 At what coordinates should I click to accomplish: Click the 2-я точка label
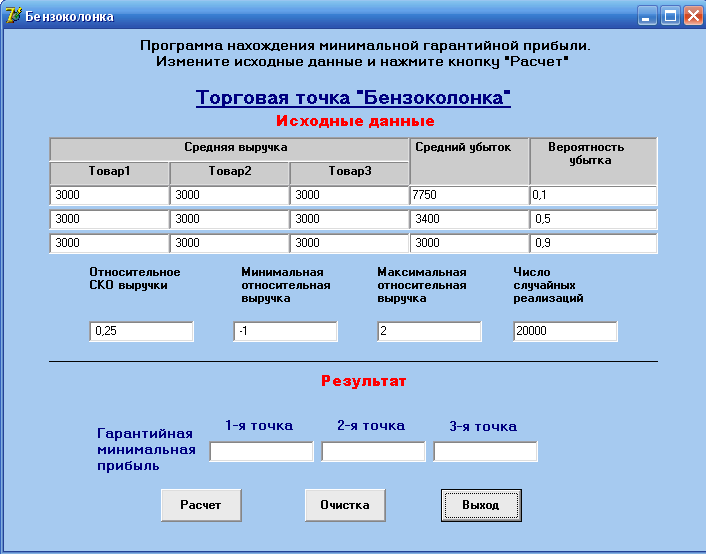[371, 425]
